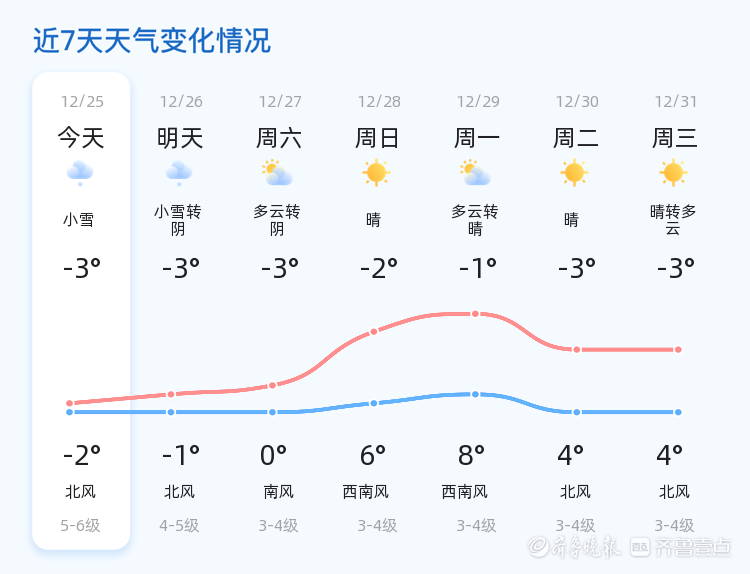Click Tuesday's sun icon
Viewport: 750px width, 574px height.
click(x=574, y=173)
